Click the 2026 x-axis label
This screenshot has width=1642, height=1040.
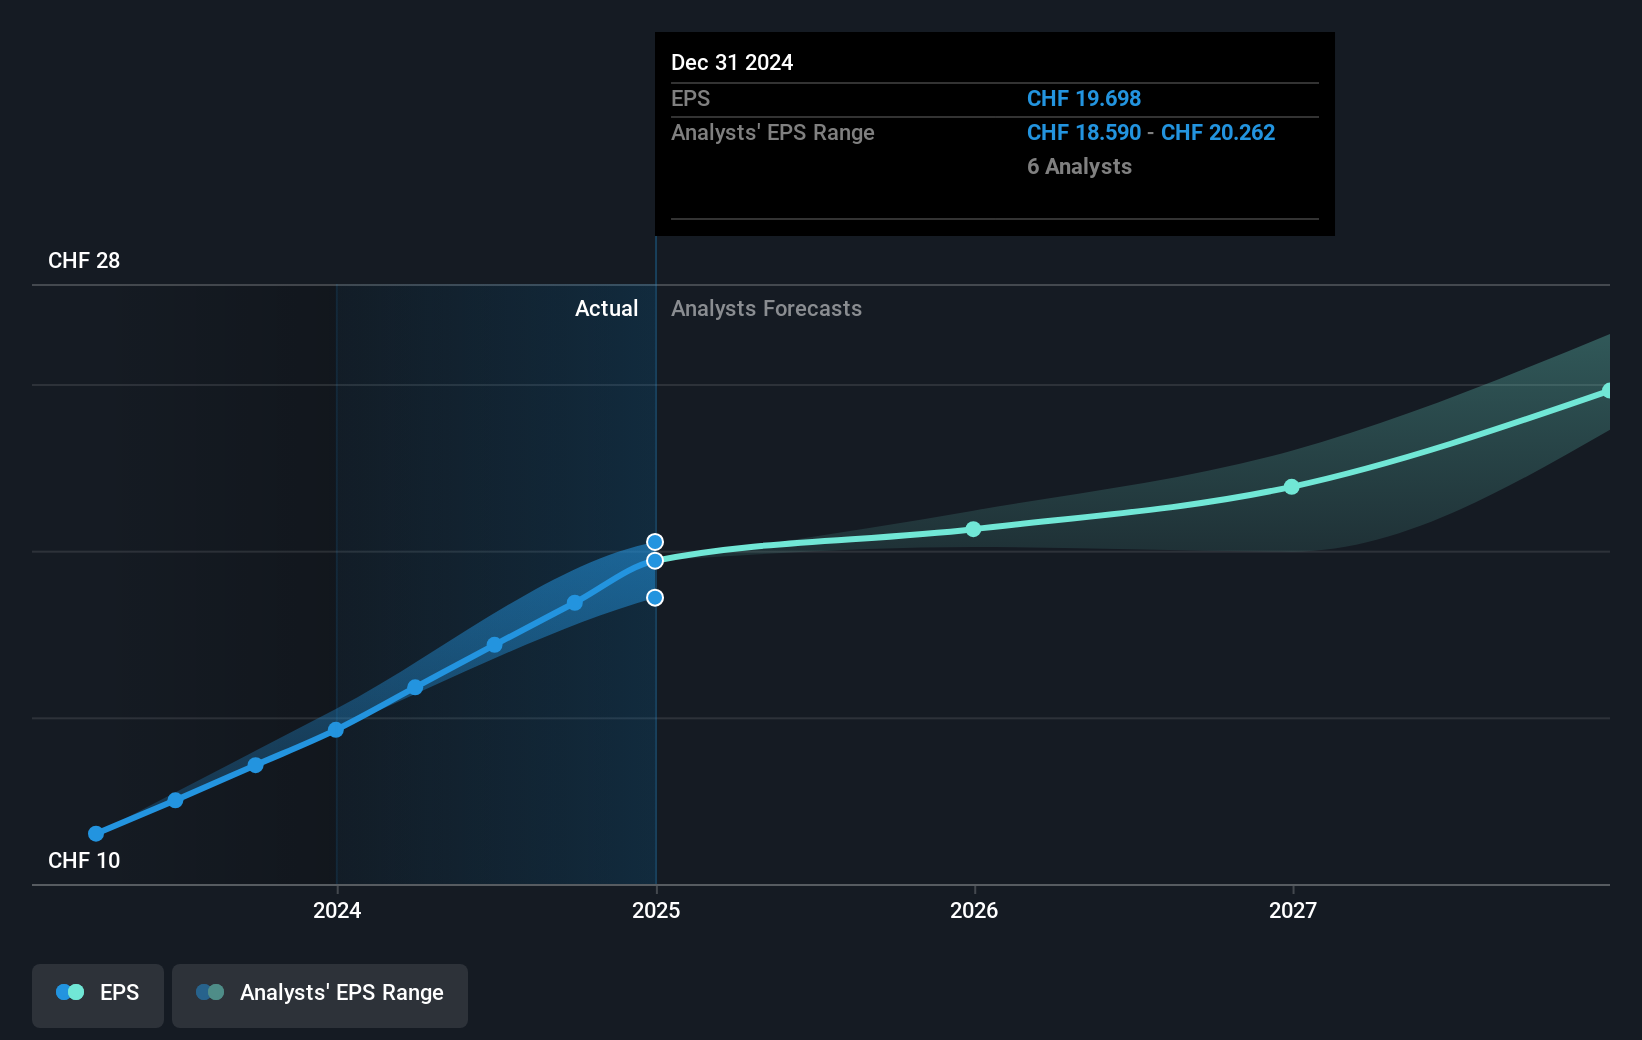[x=974, y=910]
